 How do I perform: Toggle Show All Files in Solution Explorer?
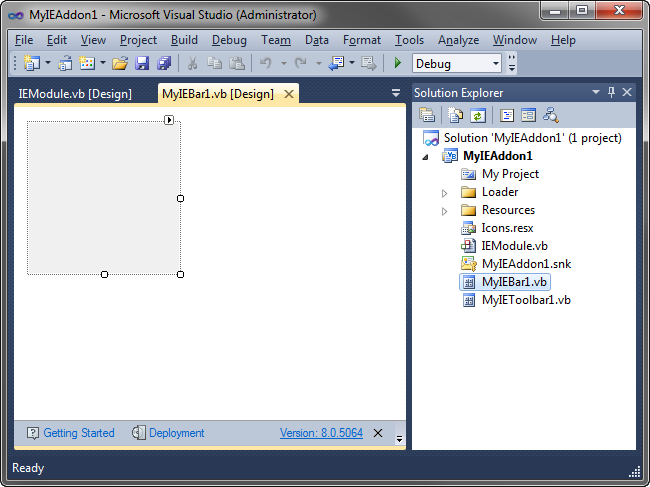coord(456,115)
